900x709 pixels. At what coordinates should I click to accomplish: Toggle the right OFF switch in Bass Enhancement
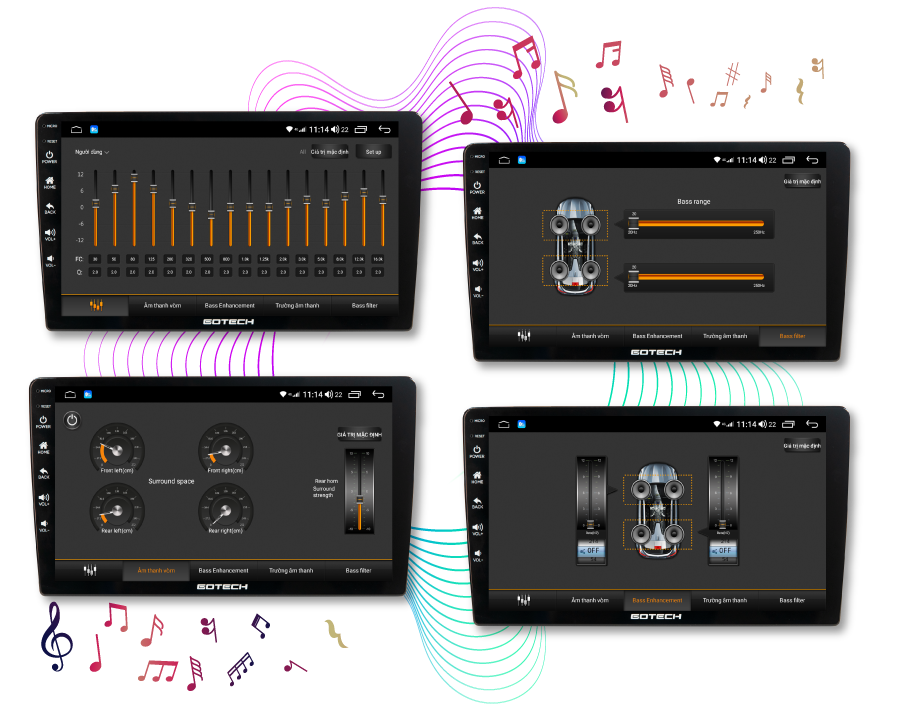723,550
